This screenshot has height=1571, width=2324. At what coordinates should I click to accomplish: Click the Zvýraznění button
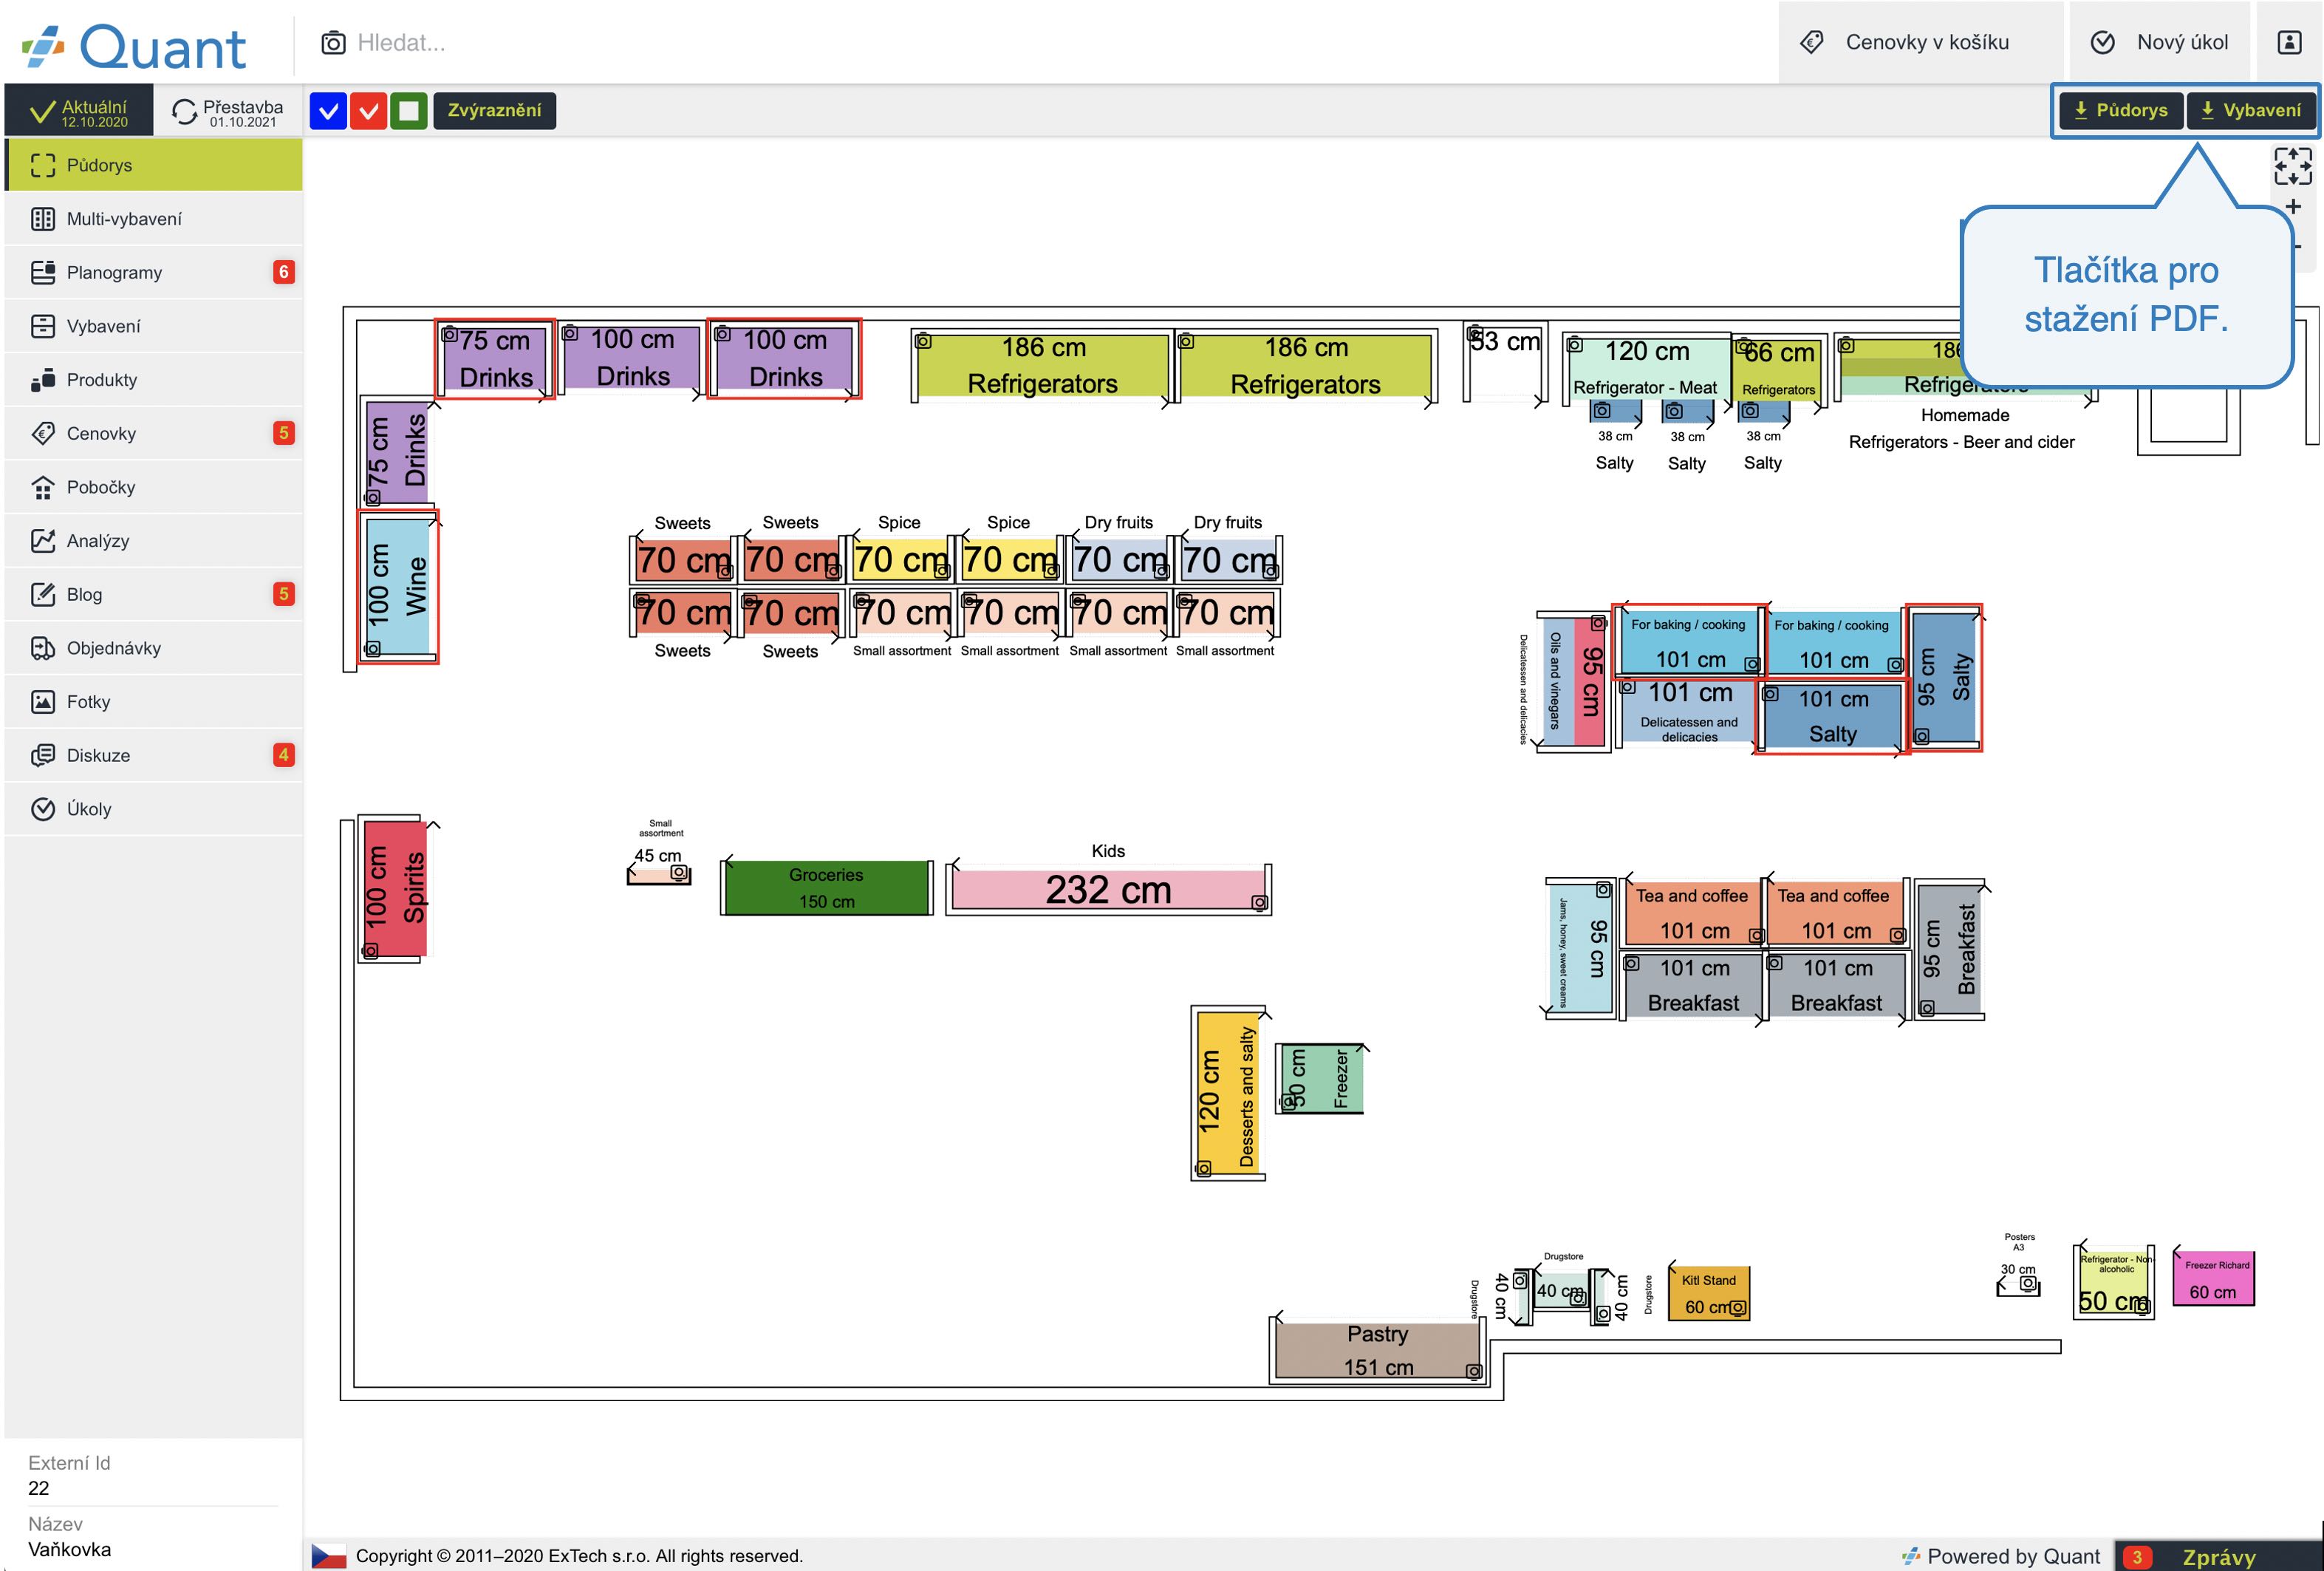point(494,110)
